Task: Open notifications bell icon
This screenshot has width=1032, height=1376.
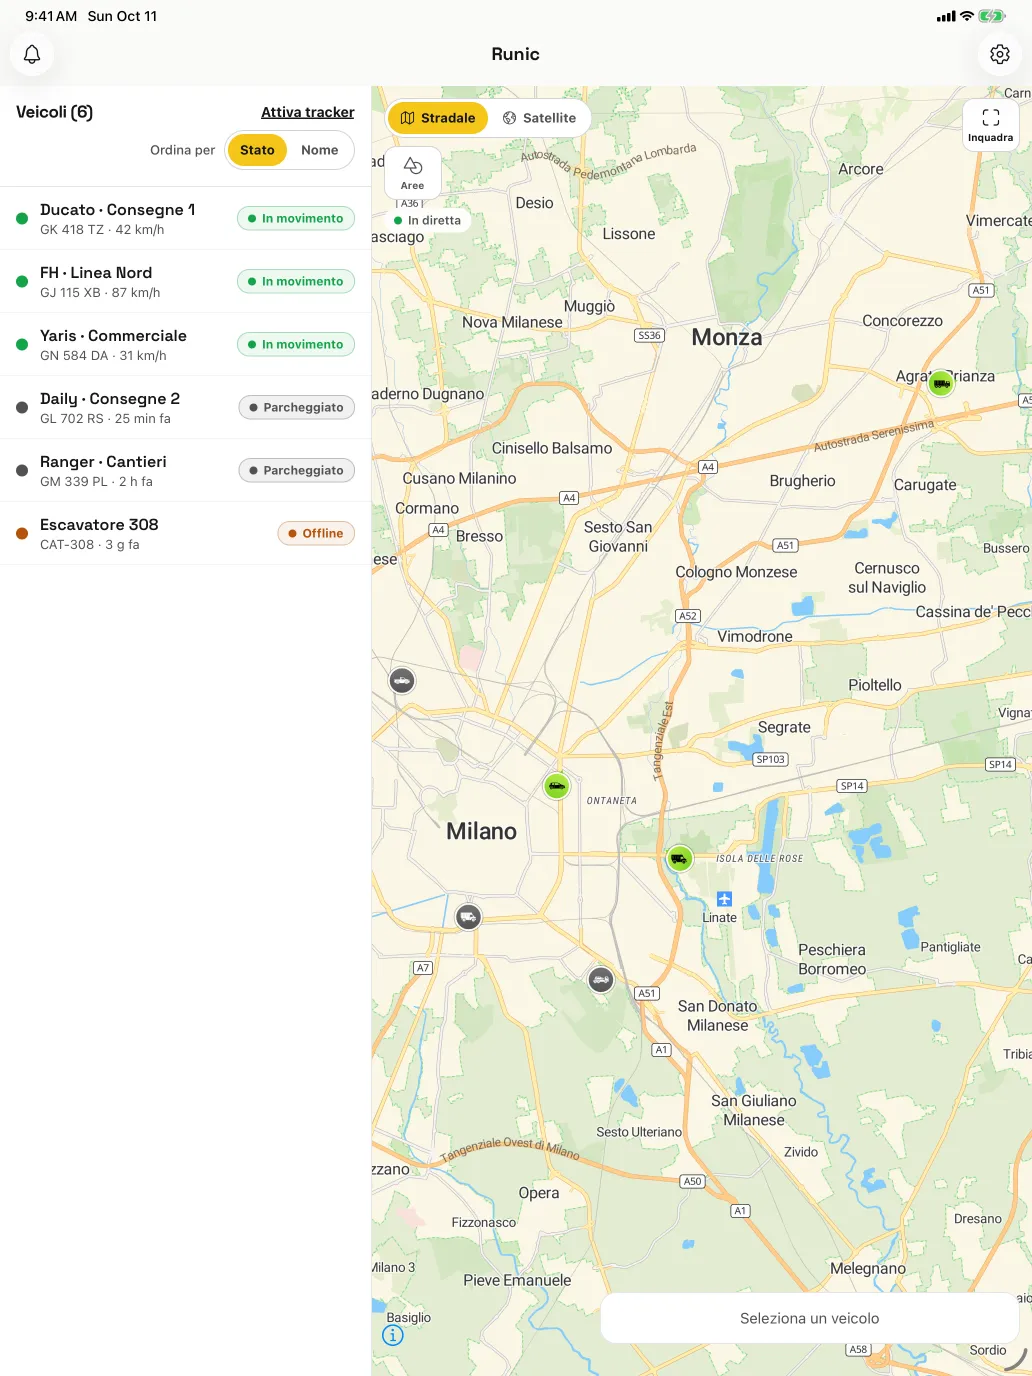Action: pos(32,54)
